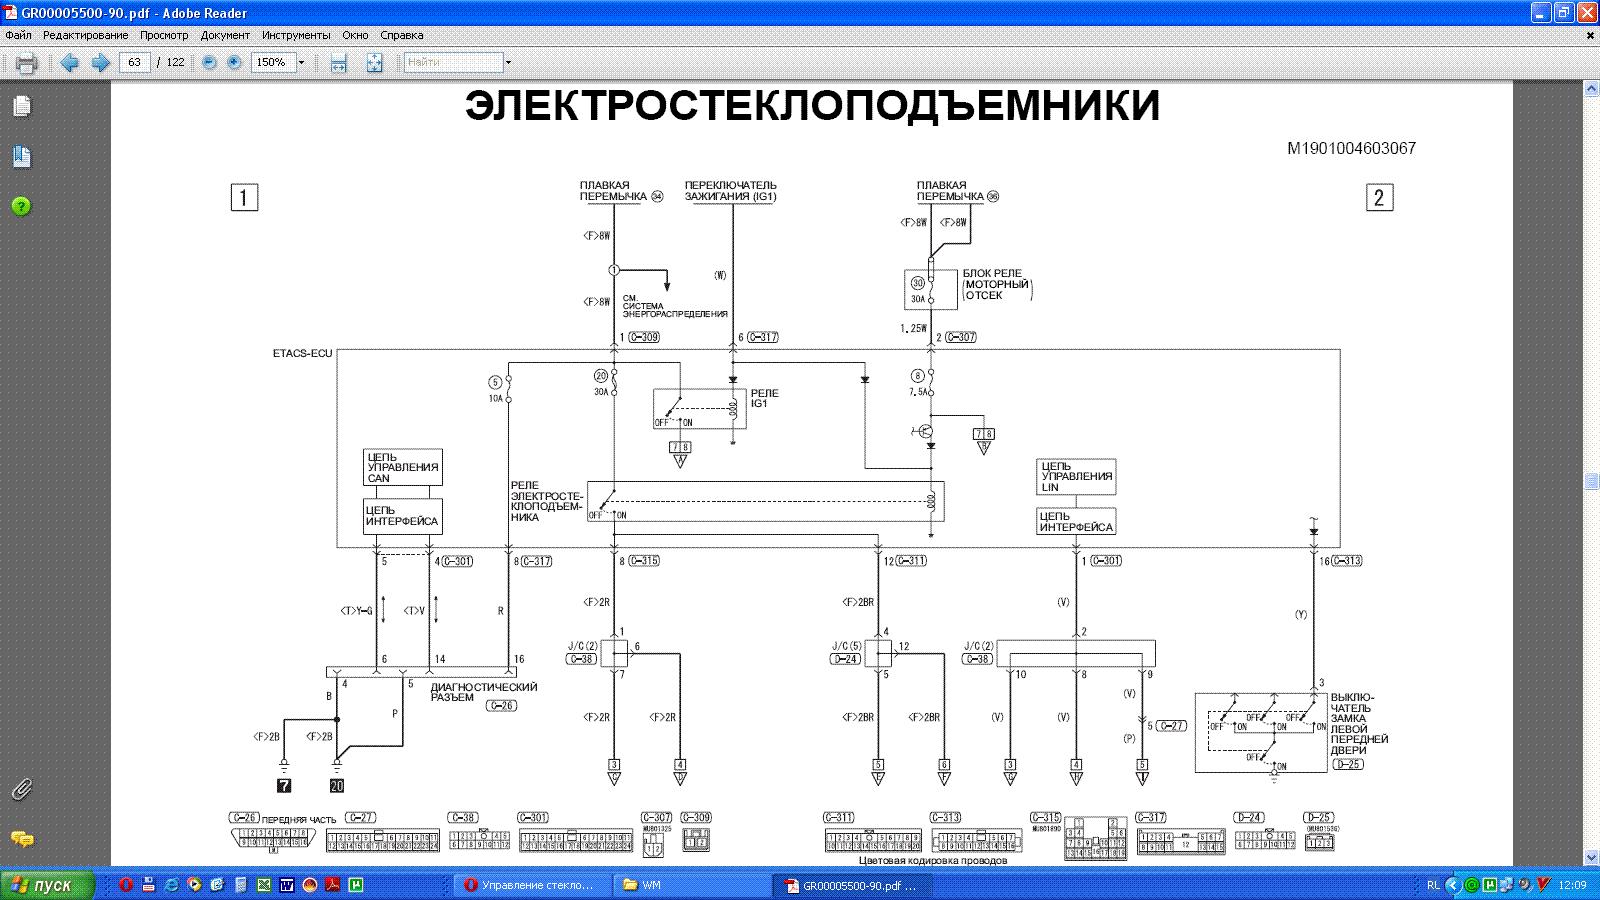
Task: Zoom out with the minus button
Action: point(209,62)
